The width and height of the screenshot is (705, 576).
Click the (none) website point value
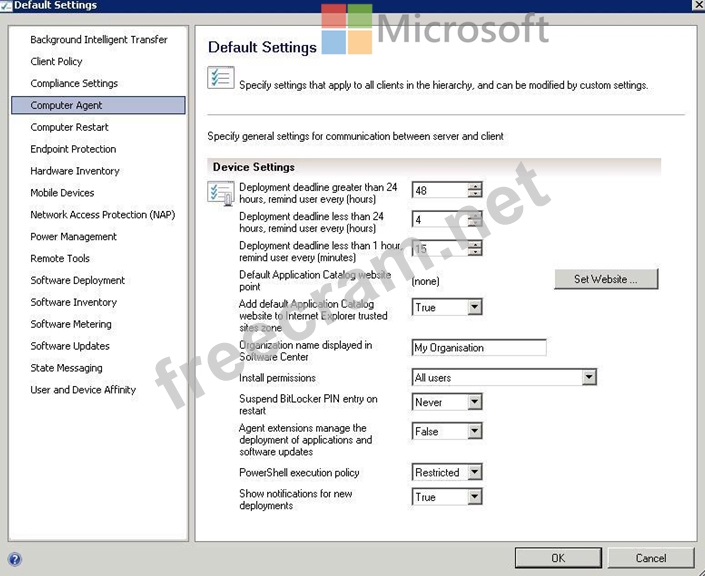[x=425, y=281]
